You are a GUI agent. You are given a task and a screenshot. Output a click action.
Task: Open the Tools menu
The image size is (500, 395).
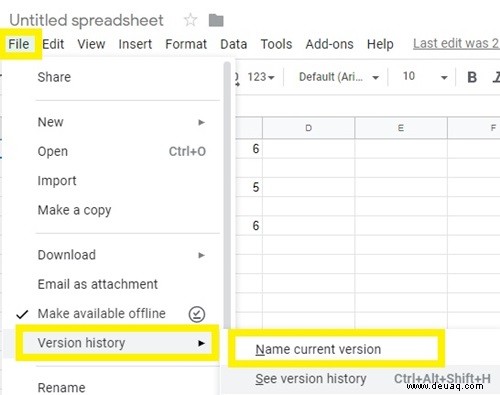[276, 44]
